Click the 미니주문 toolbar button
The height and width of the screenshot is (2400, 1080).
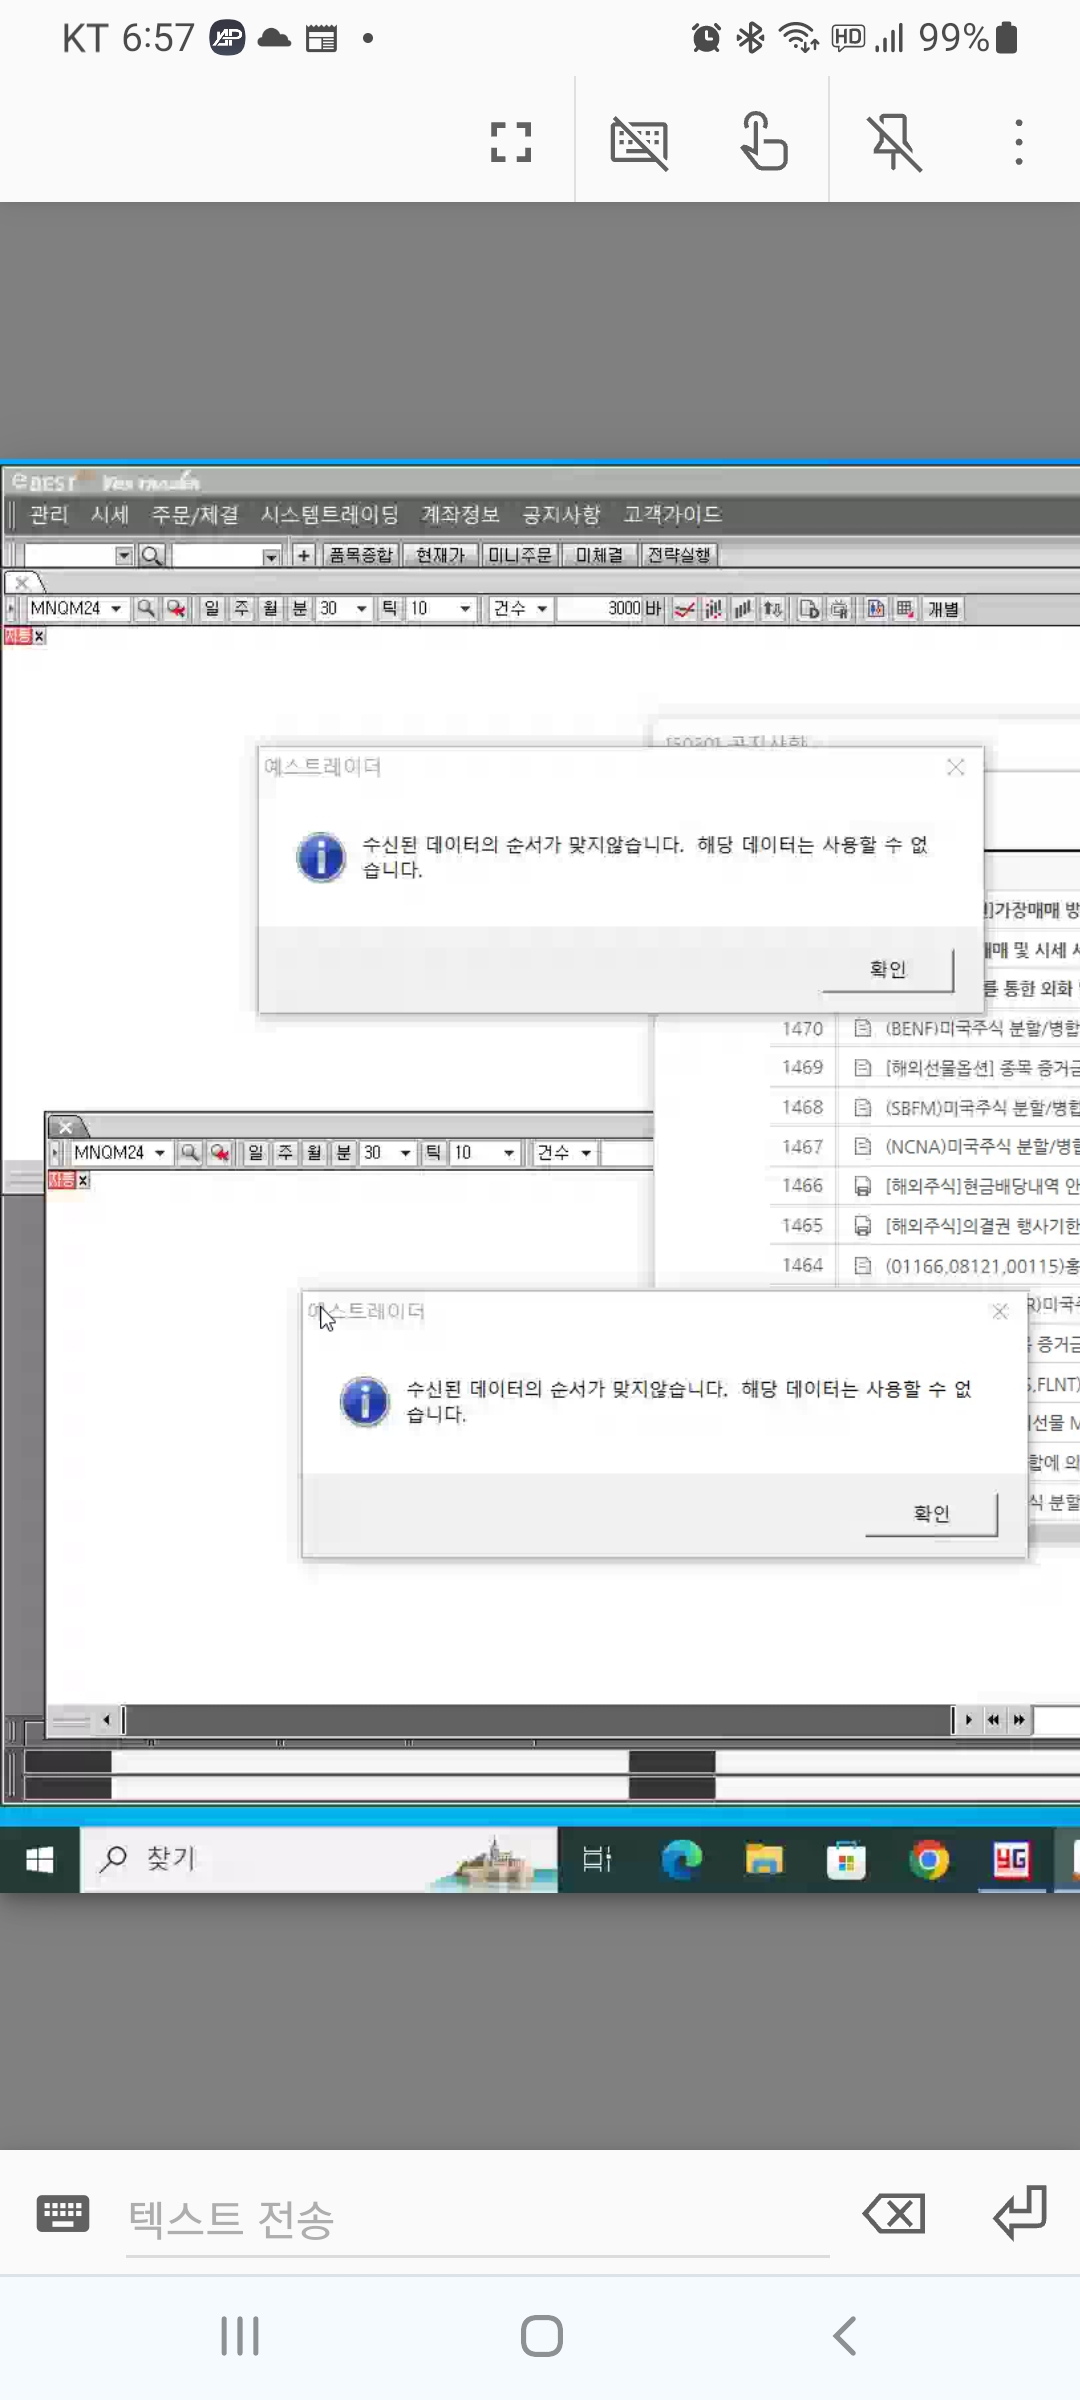(x=520, y=555)
